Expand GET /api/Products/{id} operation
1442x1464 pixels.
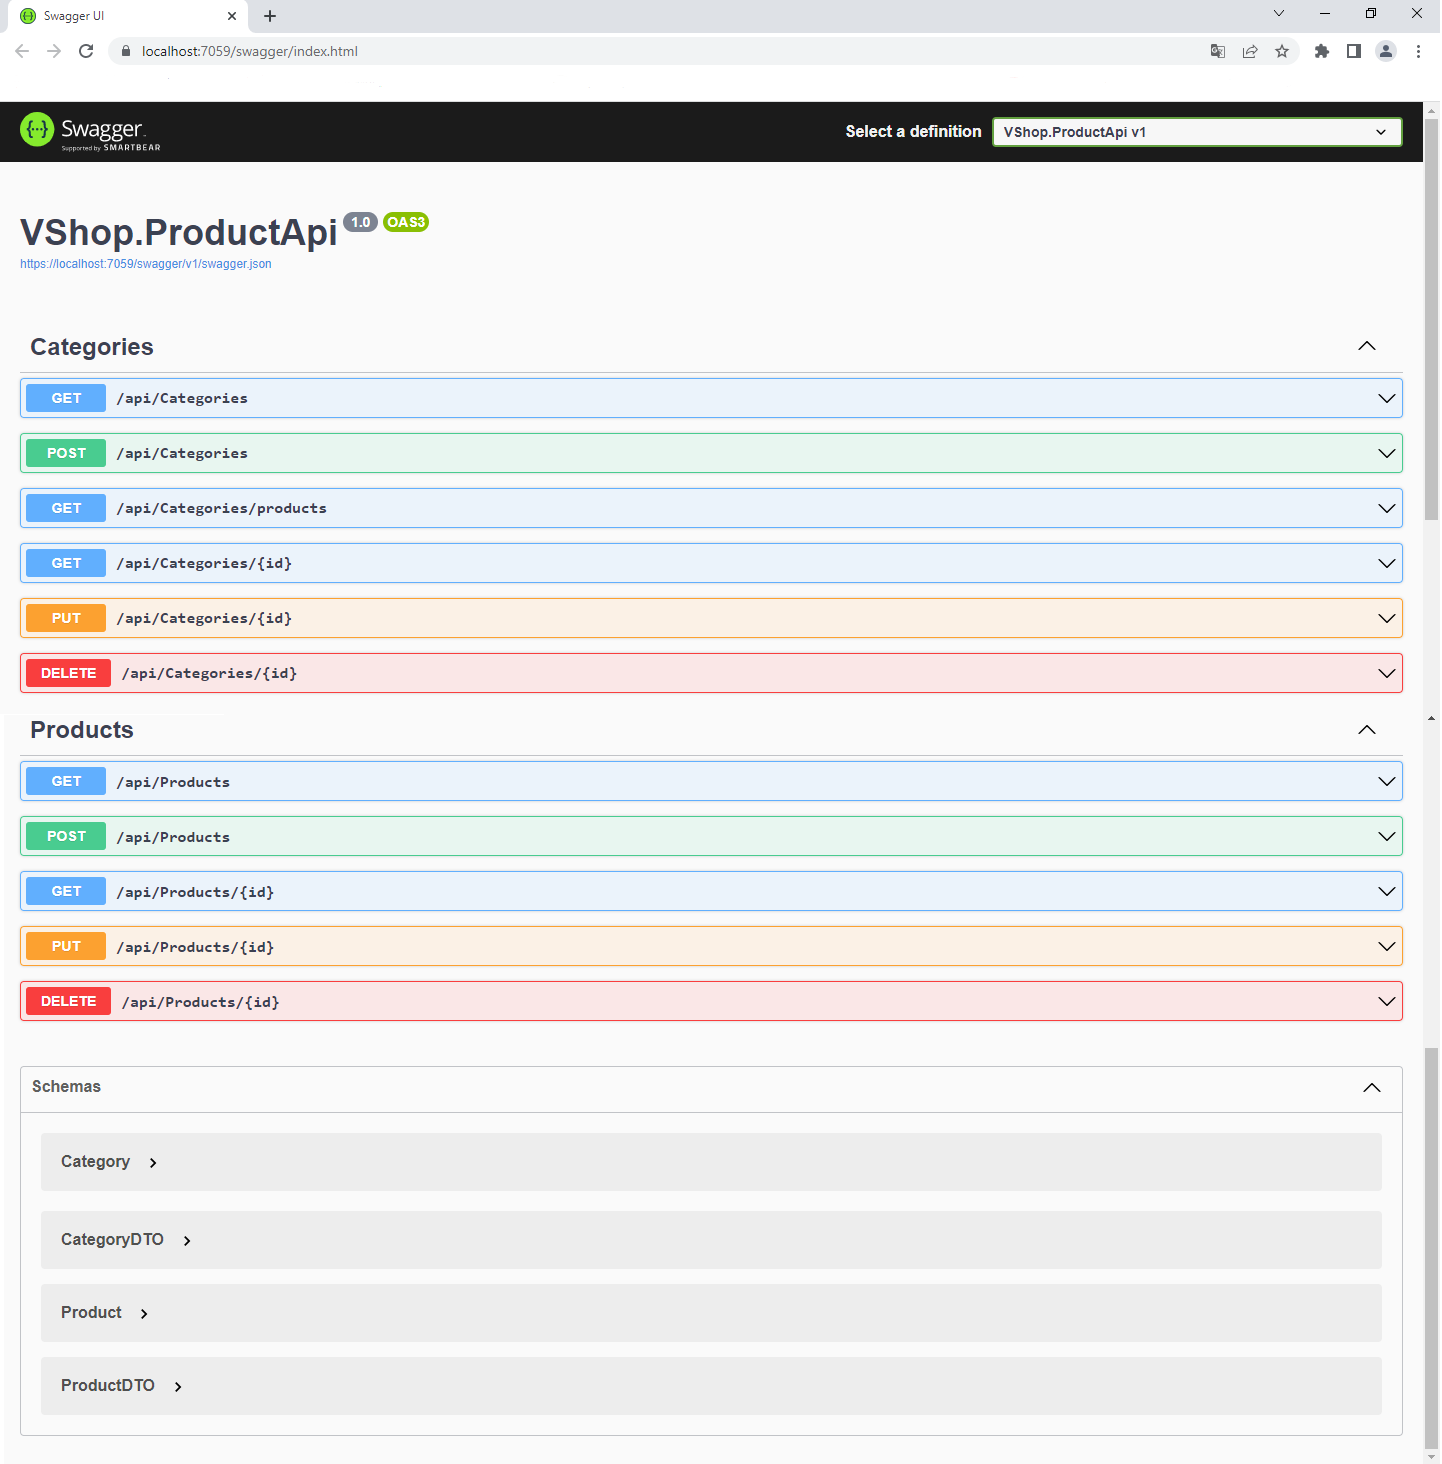(711, 891)
